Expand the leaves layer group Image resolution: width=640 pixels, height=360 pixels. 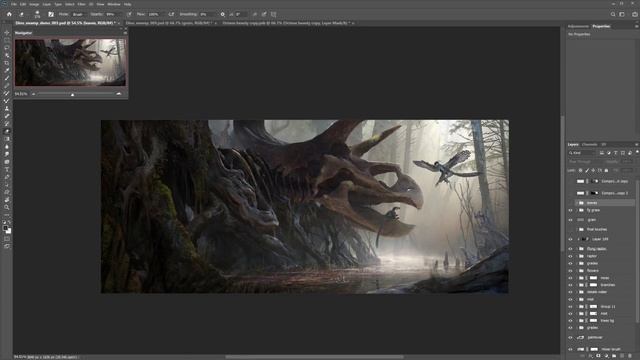pos(577,203)
